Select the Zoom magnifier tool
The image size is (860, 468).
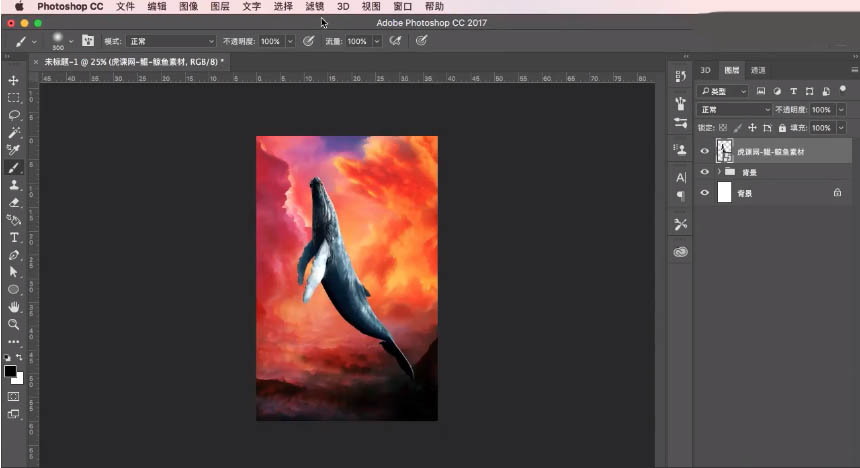(x=14, y=324)
